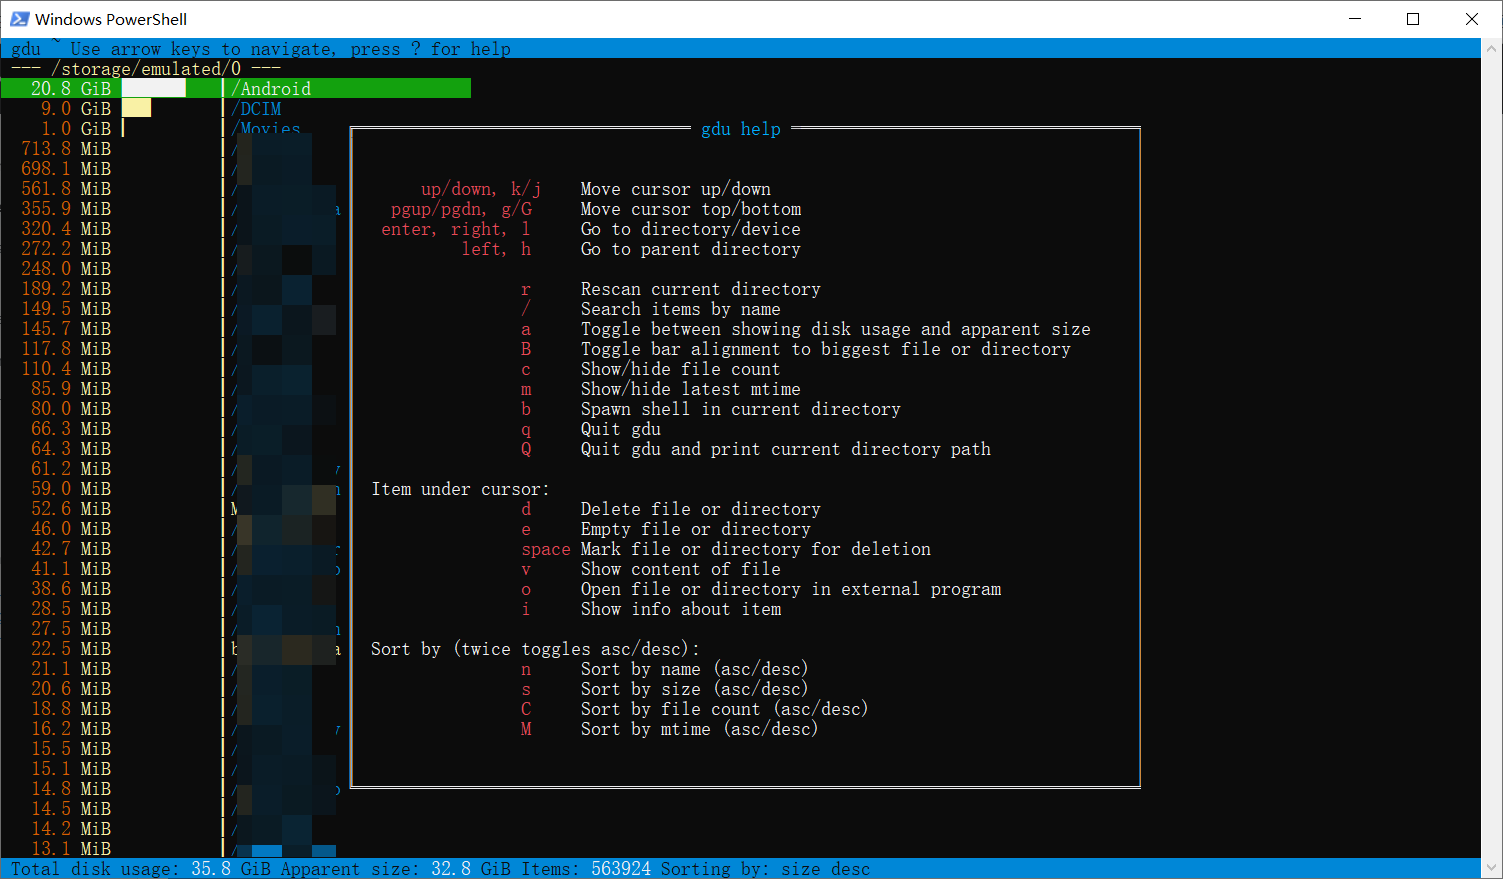Click 'Sort by file count (asc/desc)' entry
The image size is (1503, 879).
725,709
